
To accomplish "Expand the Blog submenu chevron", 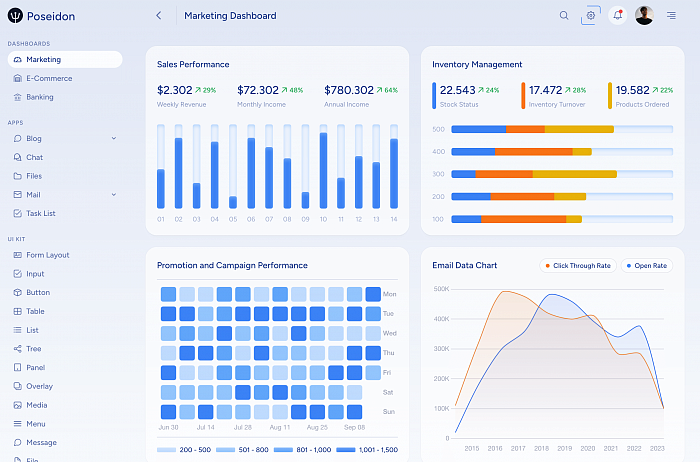I will pyautogui.click(x=114, y=138).
